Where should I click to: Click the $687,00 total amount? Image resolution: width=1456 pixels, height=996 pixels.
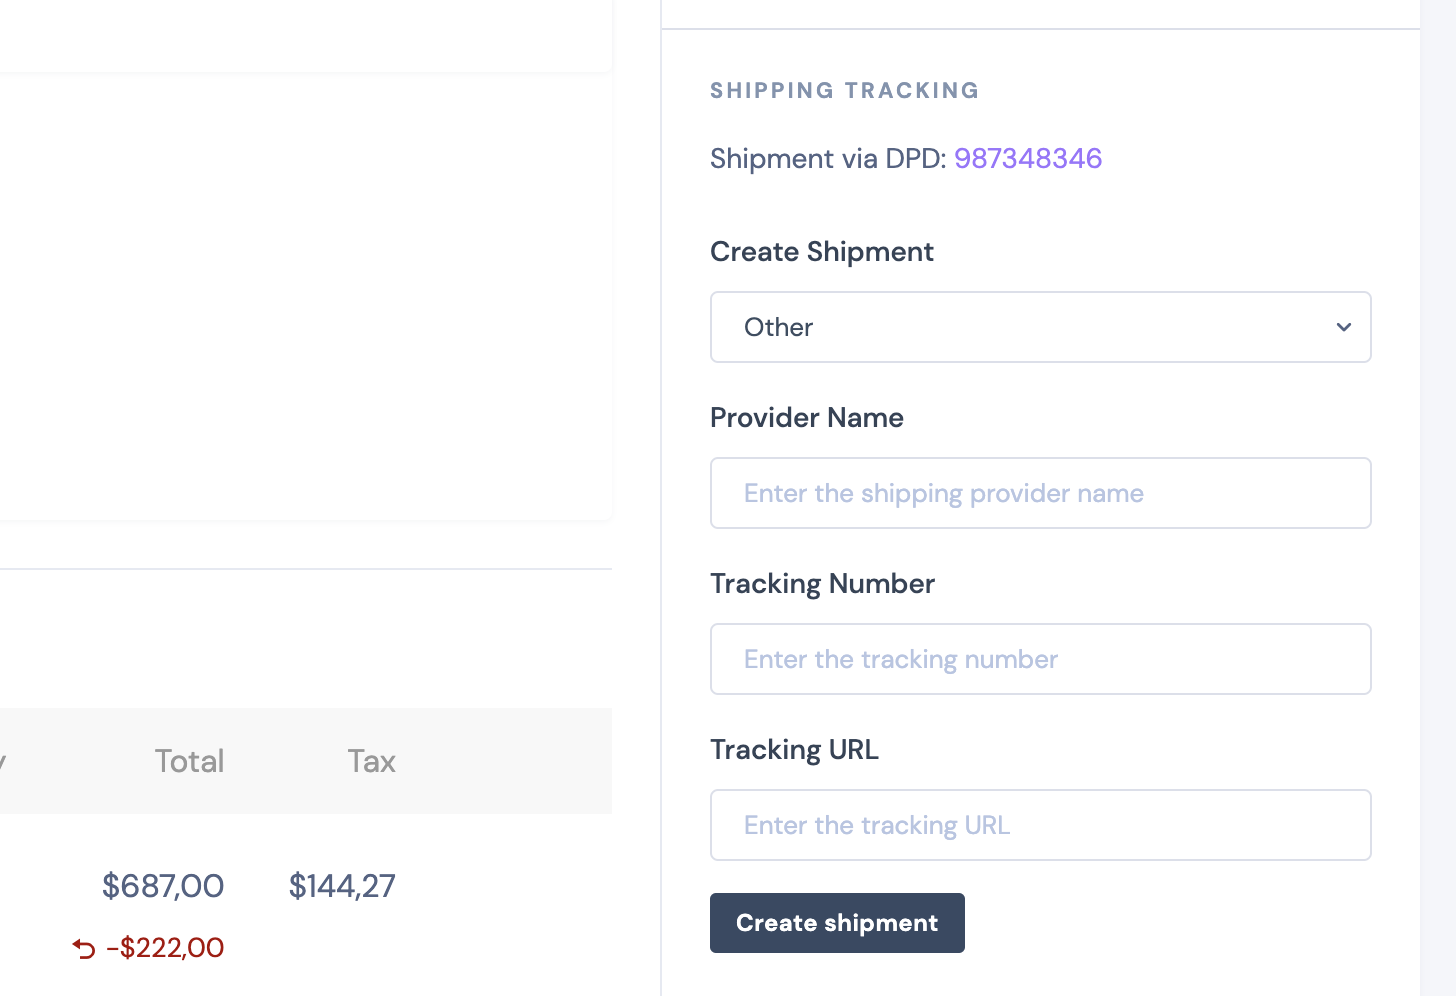pos(163,886)
